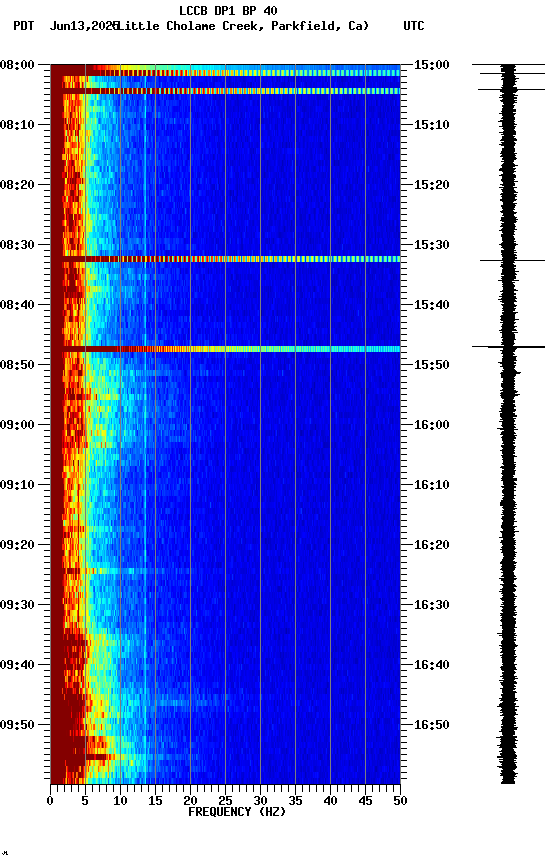
Task: Click the '08:30' PDT time label
Action: point(17,245)
